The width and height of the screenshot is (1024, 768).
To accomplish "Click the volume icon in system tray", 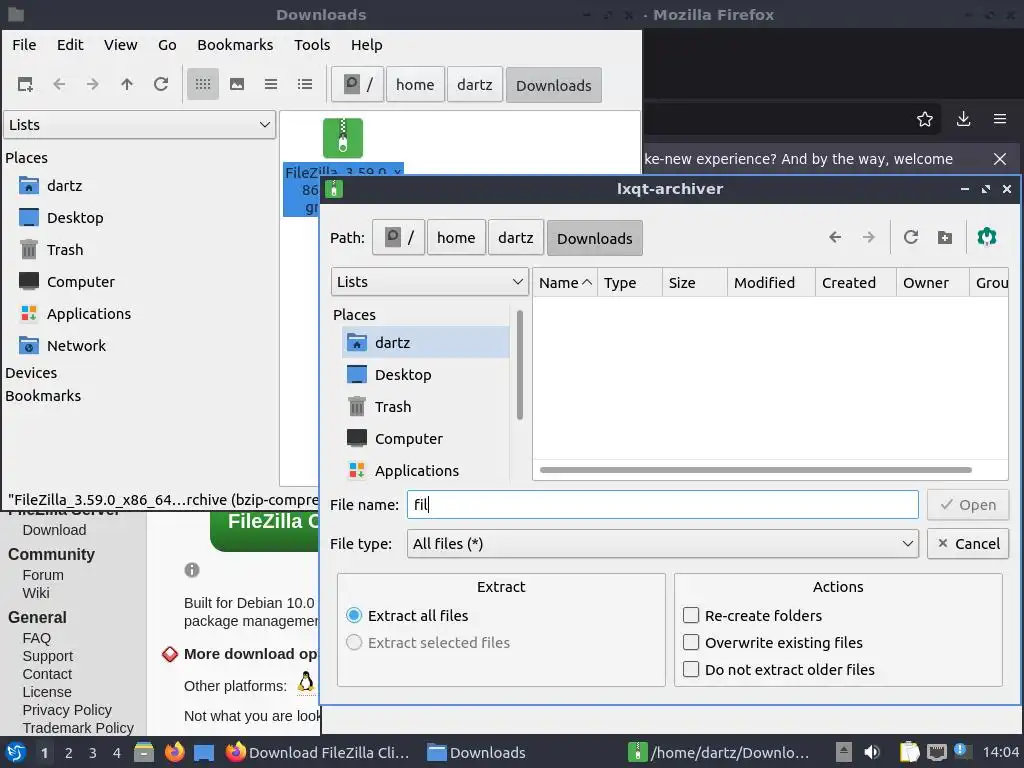I will (872, 752).
